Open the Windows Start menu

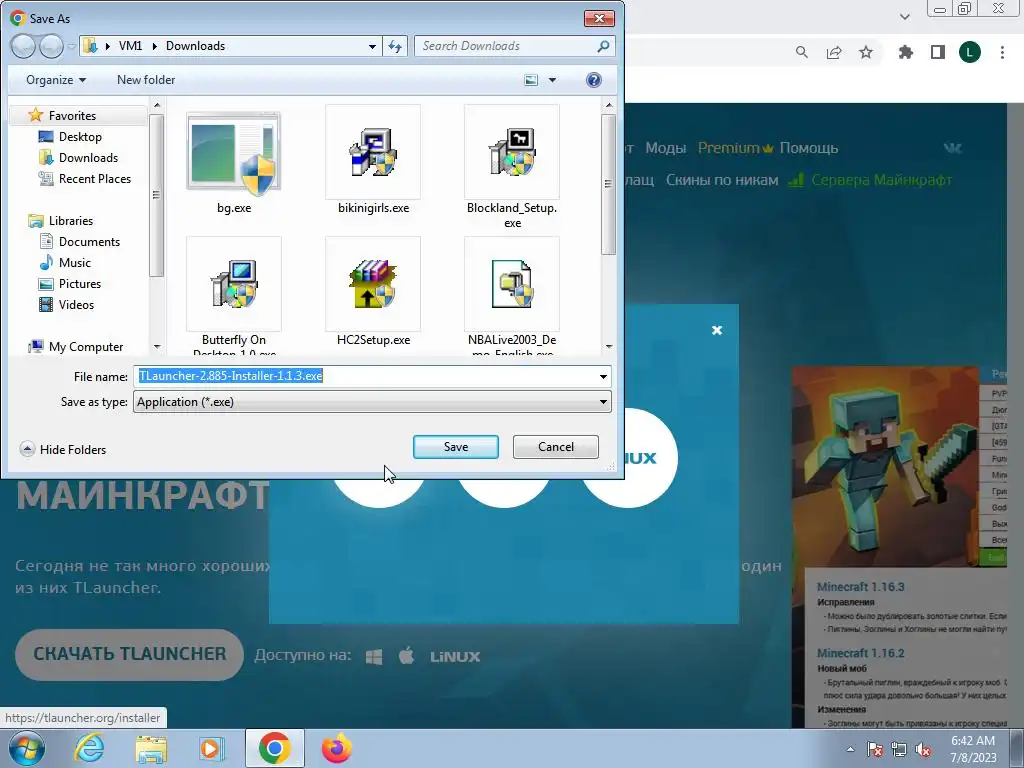[x=27, y=748]
